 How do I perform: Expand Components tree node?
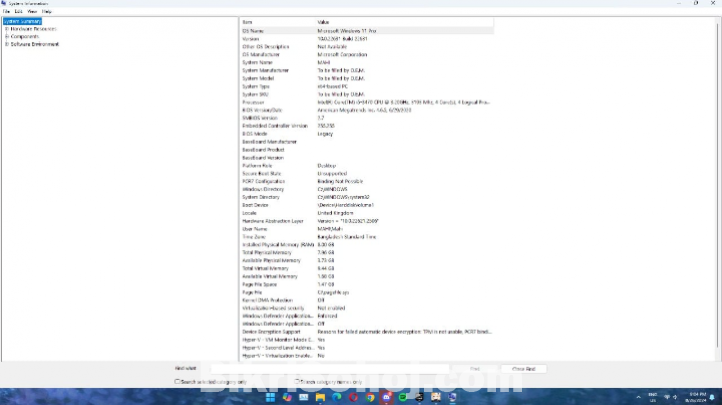[x=7, y=36]
